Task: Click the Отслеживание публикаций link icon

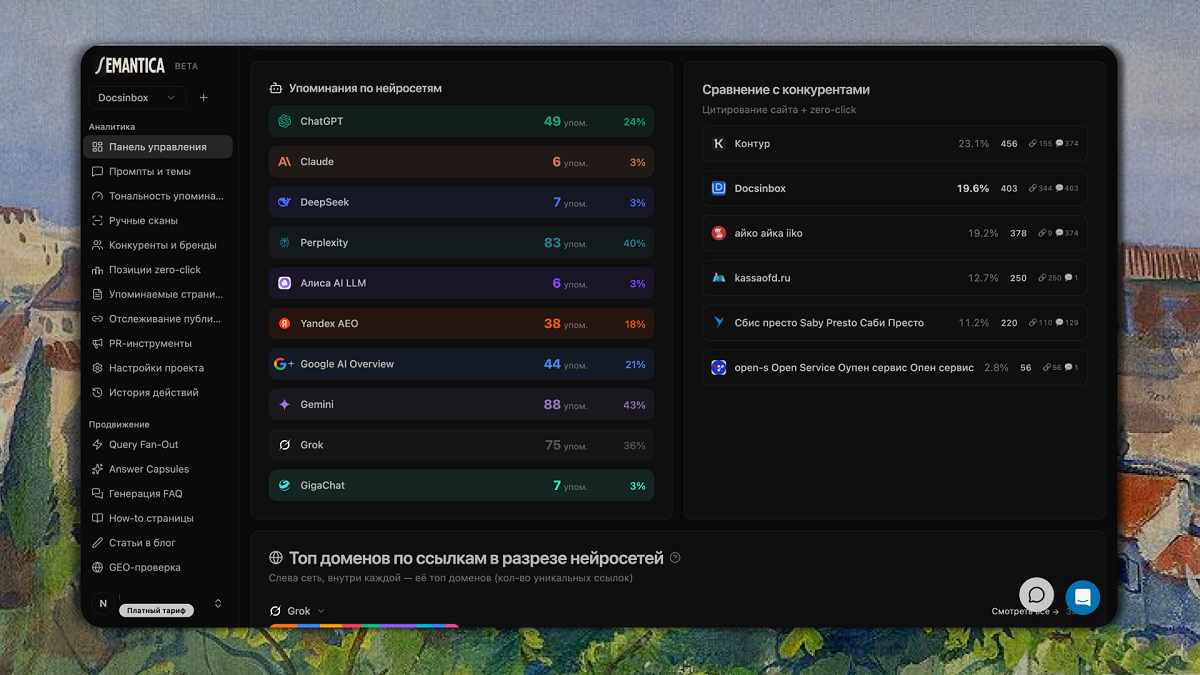Action: click(97, 319)
